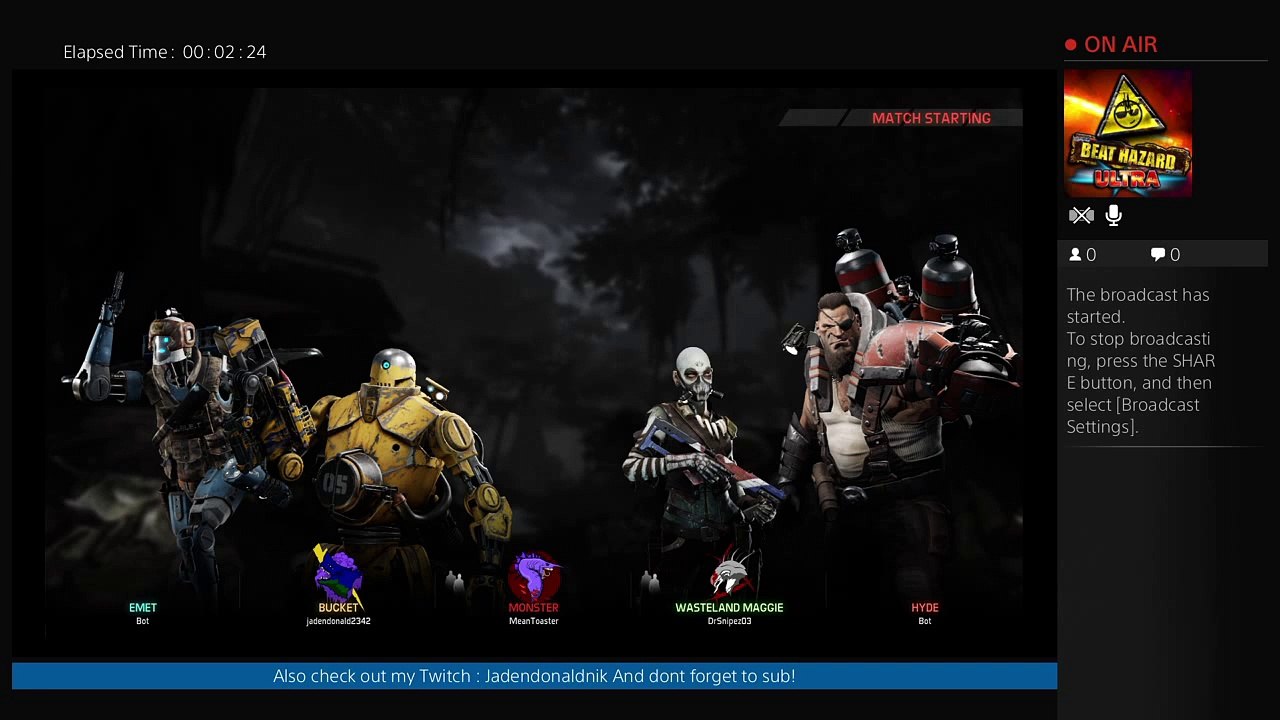Select the MeanToaster red monster avatar

tap(534, 576)
